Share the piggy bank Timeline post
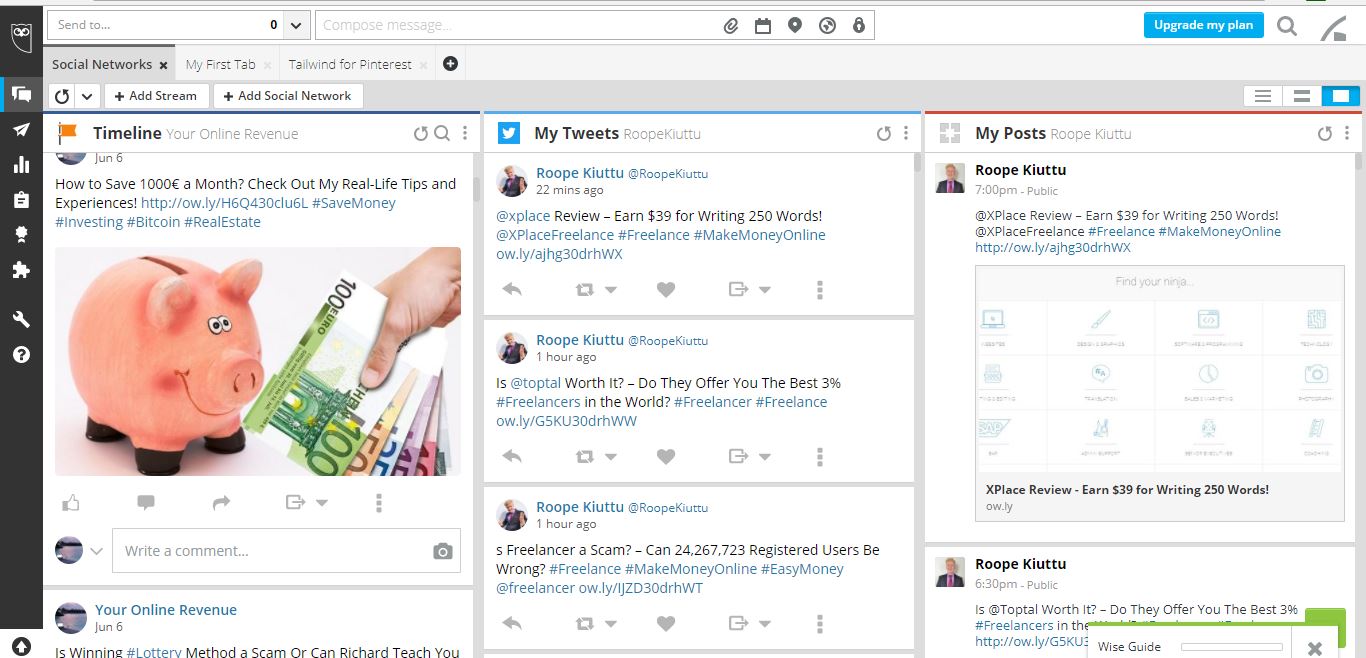This screenshot has width=1366, height=658. (222, 502)
